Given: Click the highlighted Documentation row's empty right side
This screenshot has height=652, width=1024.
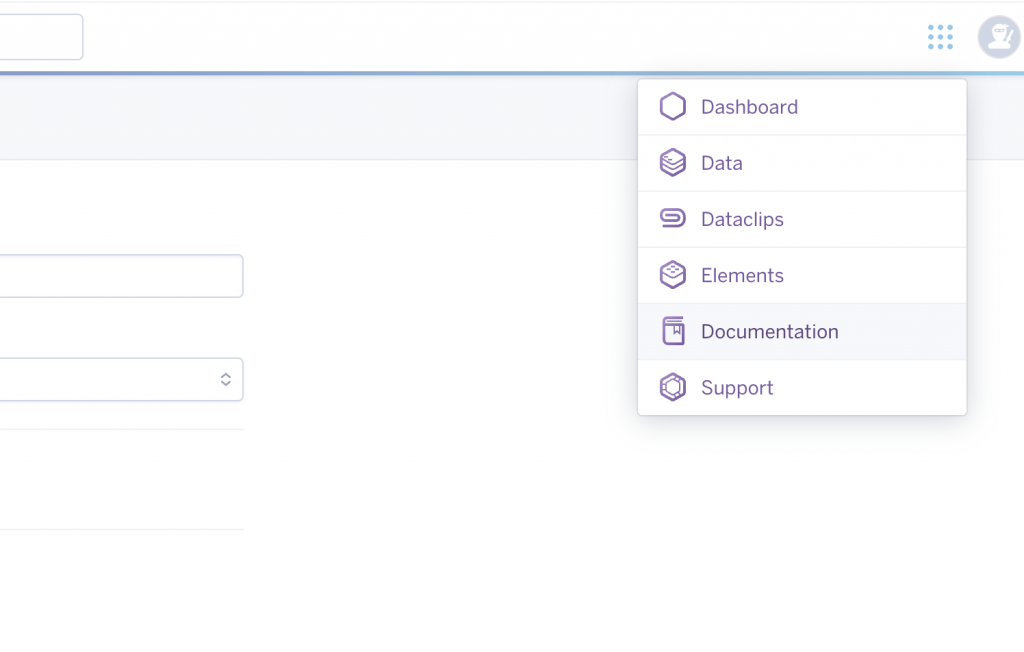Looking at the screenshot, I should pyautogui.click(x=910, y=331).
